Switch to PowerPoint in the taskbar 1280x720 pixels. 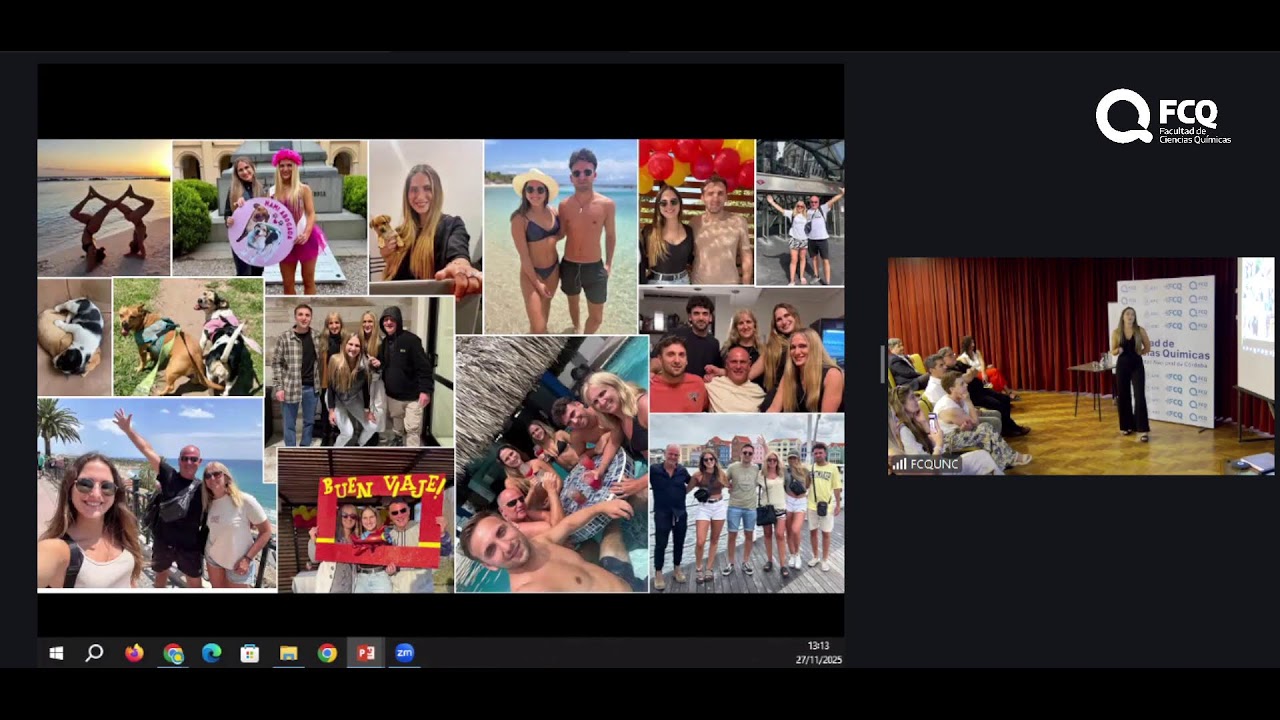coord(366,653)
